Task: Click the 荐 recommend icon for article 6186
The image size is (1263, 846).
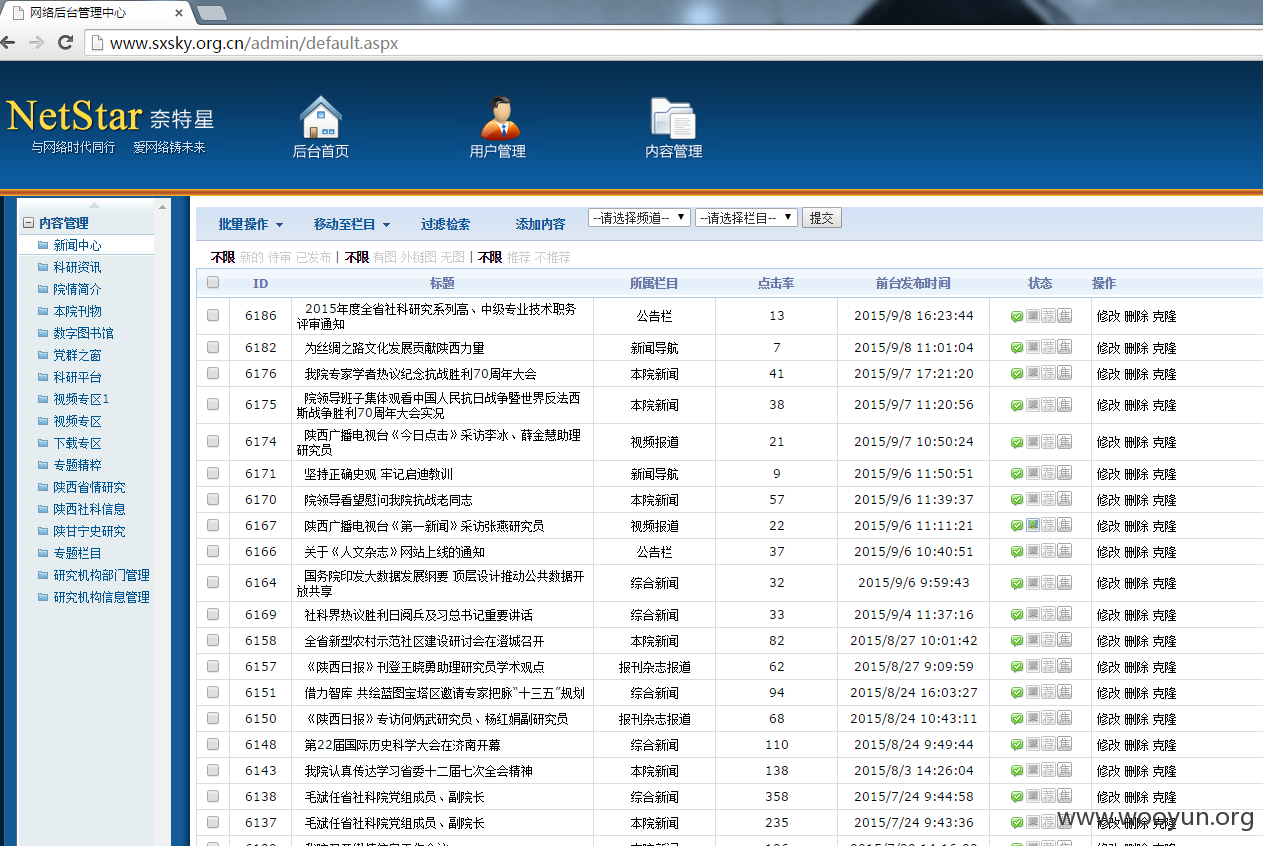Action: point(1048,316)
